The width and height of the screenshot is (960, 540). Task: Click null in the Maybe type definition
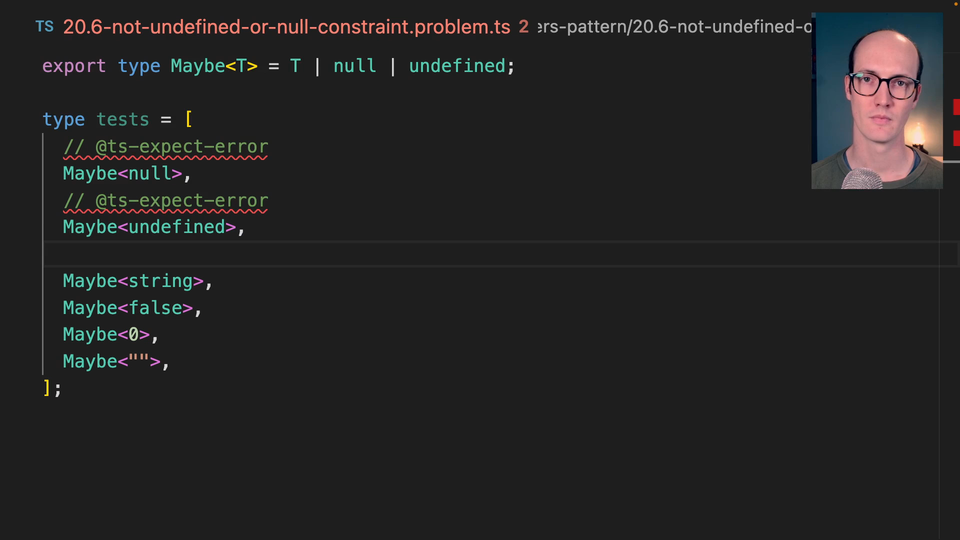(x=354, y=66)
